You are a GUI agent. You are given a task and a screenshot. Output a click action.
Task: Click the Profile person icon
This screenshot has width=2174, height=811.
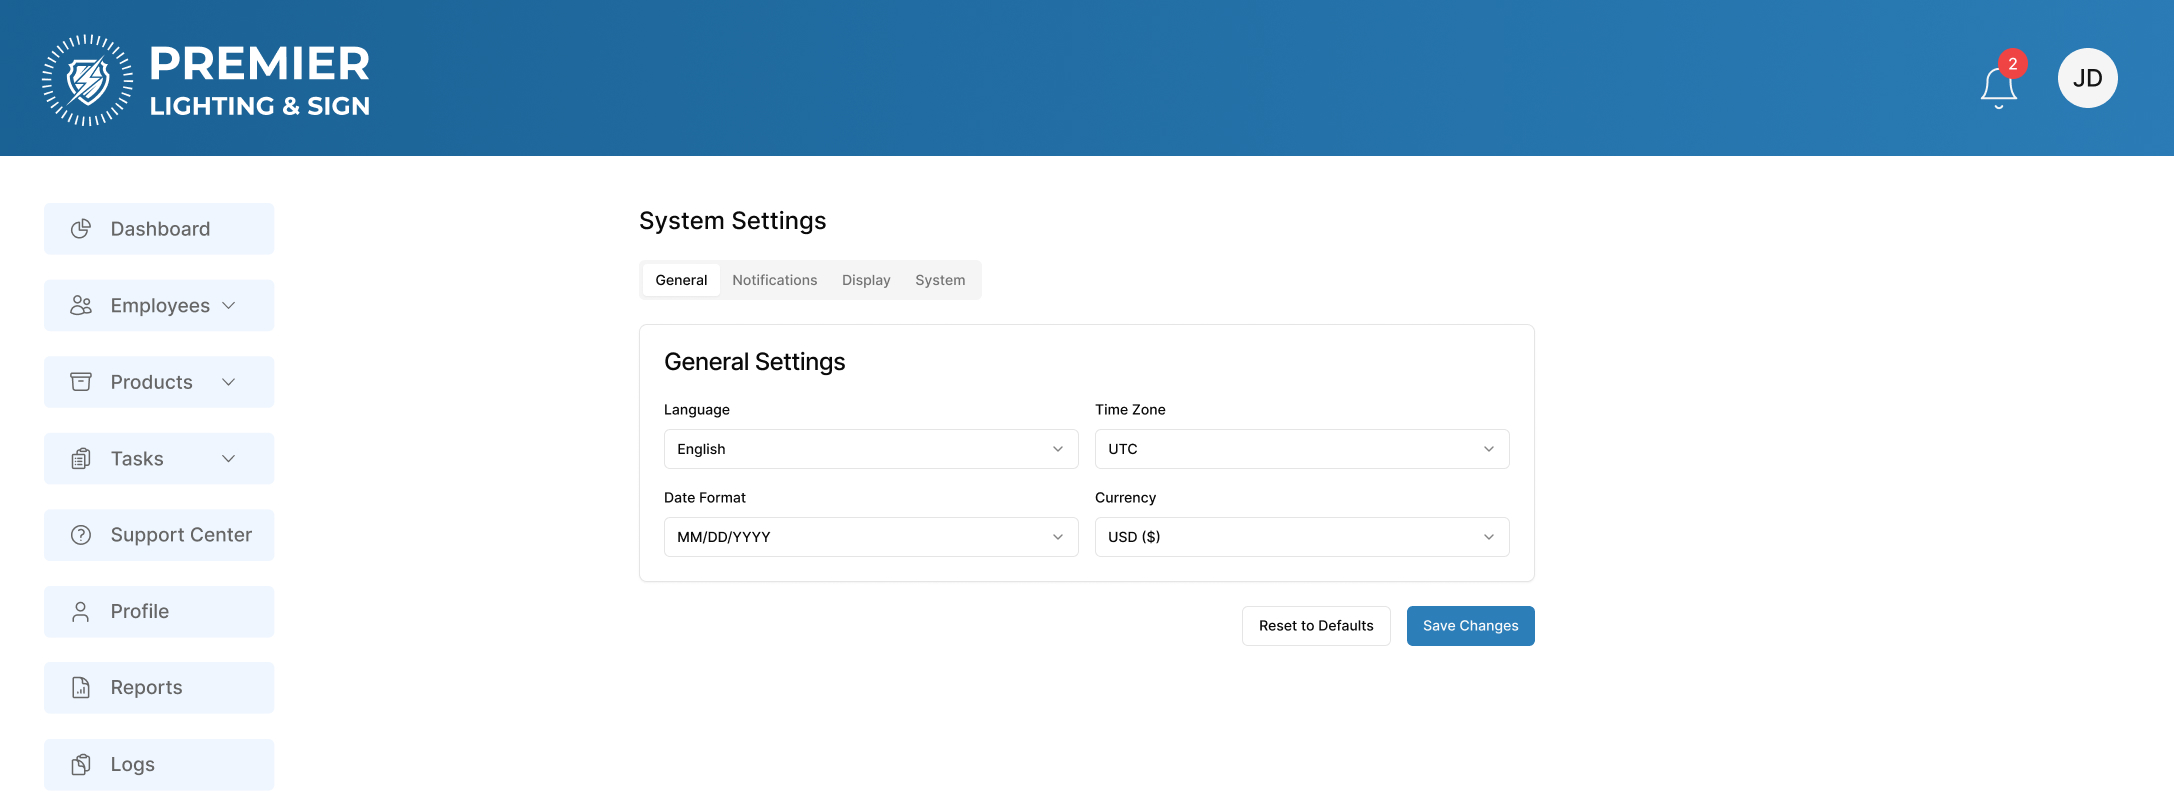pyautogui.click(x=81, y=612)
